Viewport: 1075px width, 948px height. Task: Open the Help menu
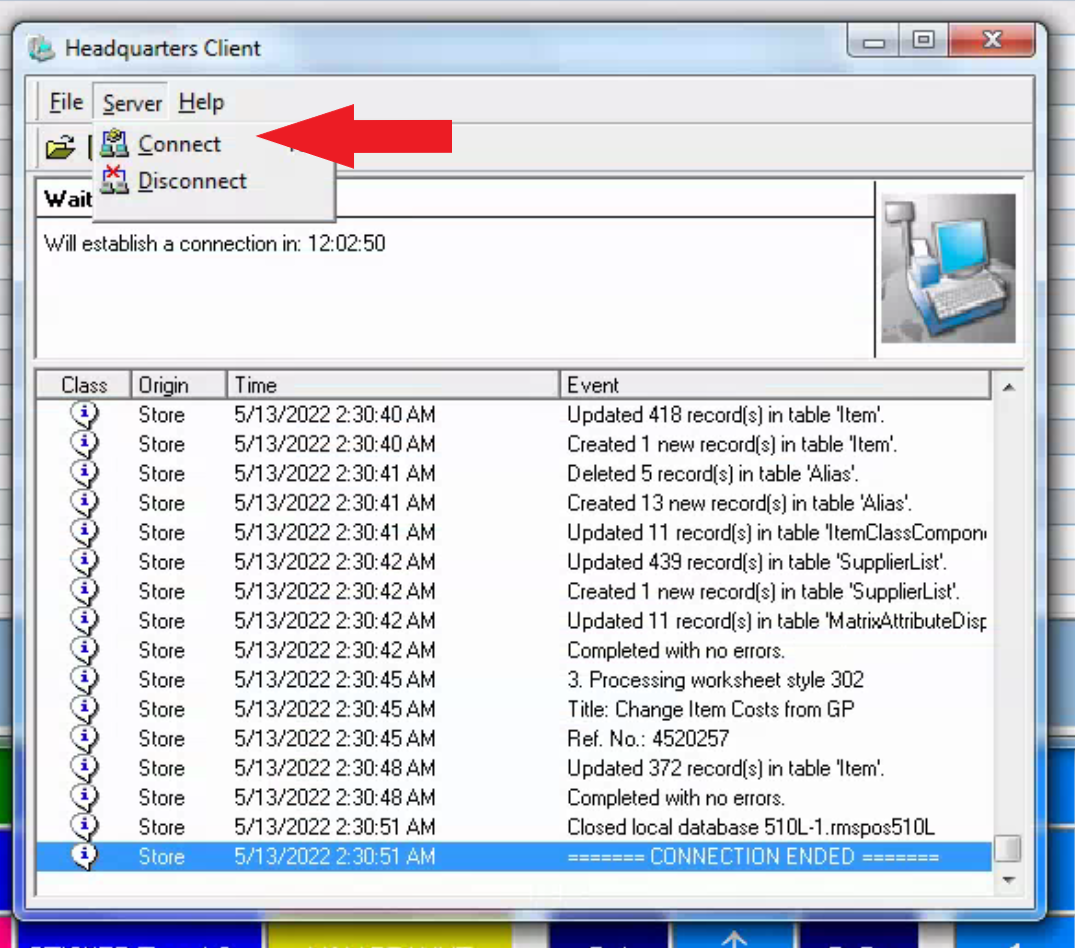[201, 102]
